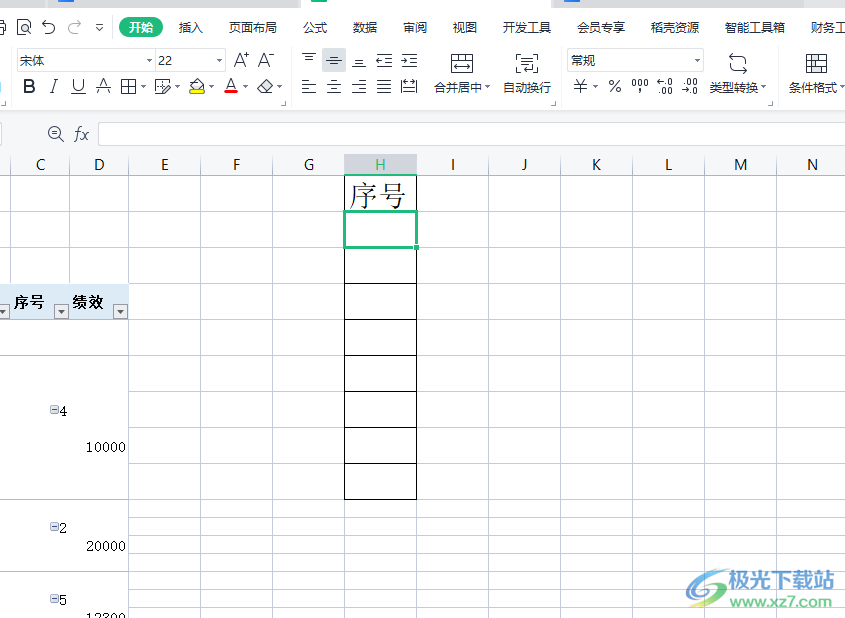Increase font size with A+ icon

click(241, 60)
